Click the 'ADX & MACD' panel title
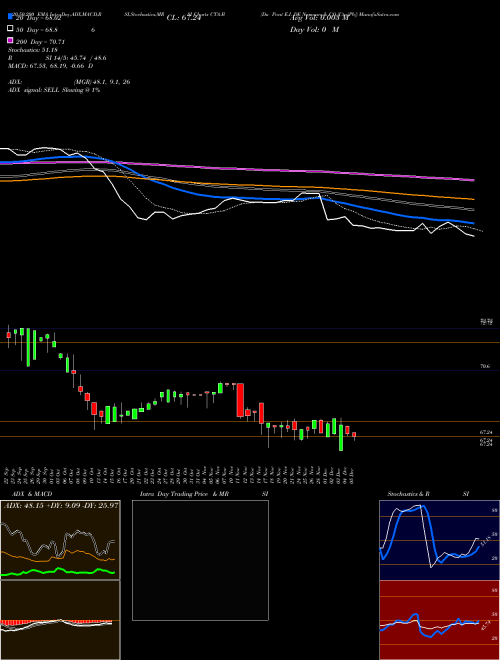Screen dimensions: 500x660 coord(32,494)
